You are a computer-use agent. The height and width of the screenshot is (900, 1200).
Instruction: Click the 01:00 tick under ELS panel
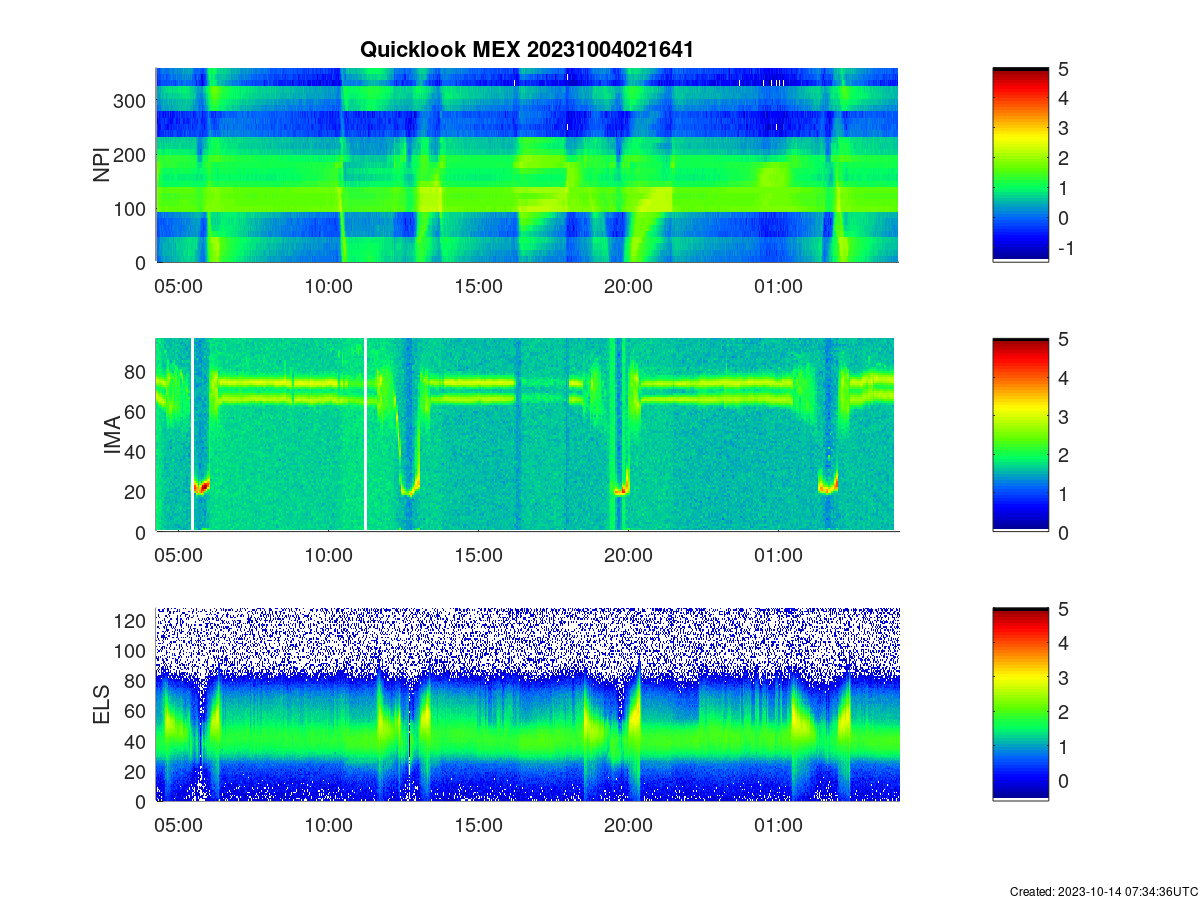pos(778,826)
